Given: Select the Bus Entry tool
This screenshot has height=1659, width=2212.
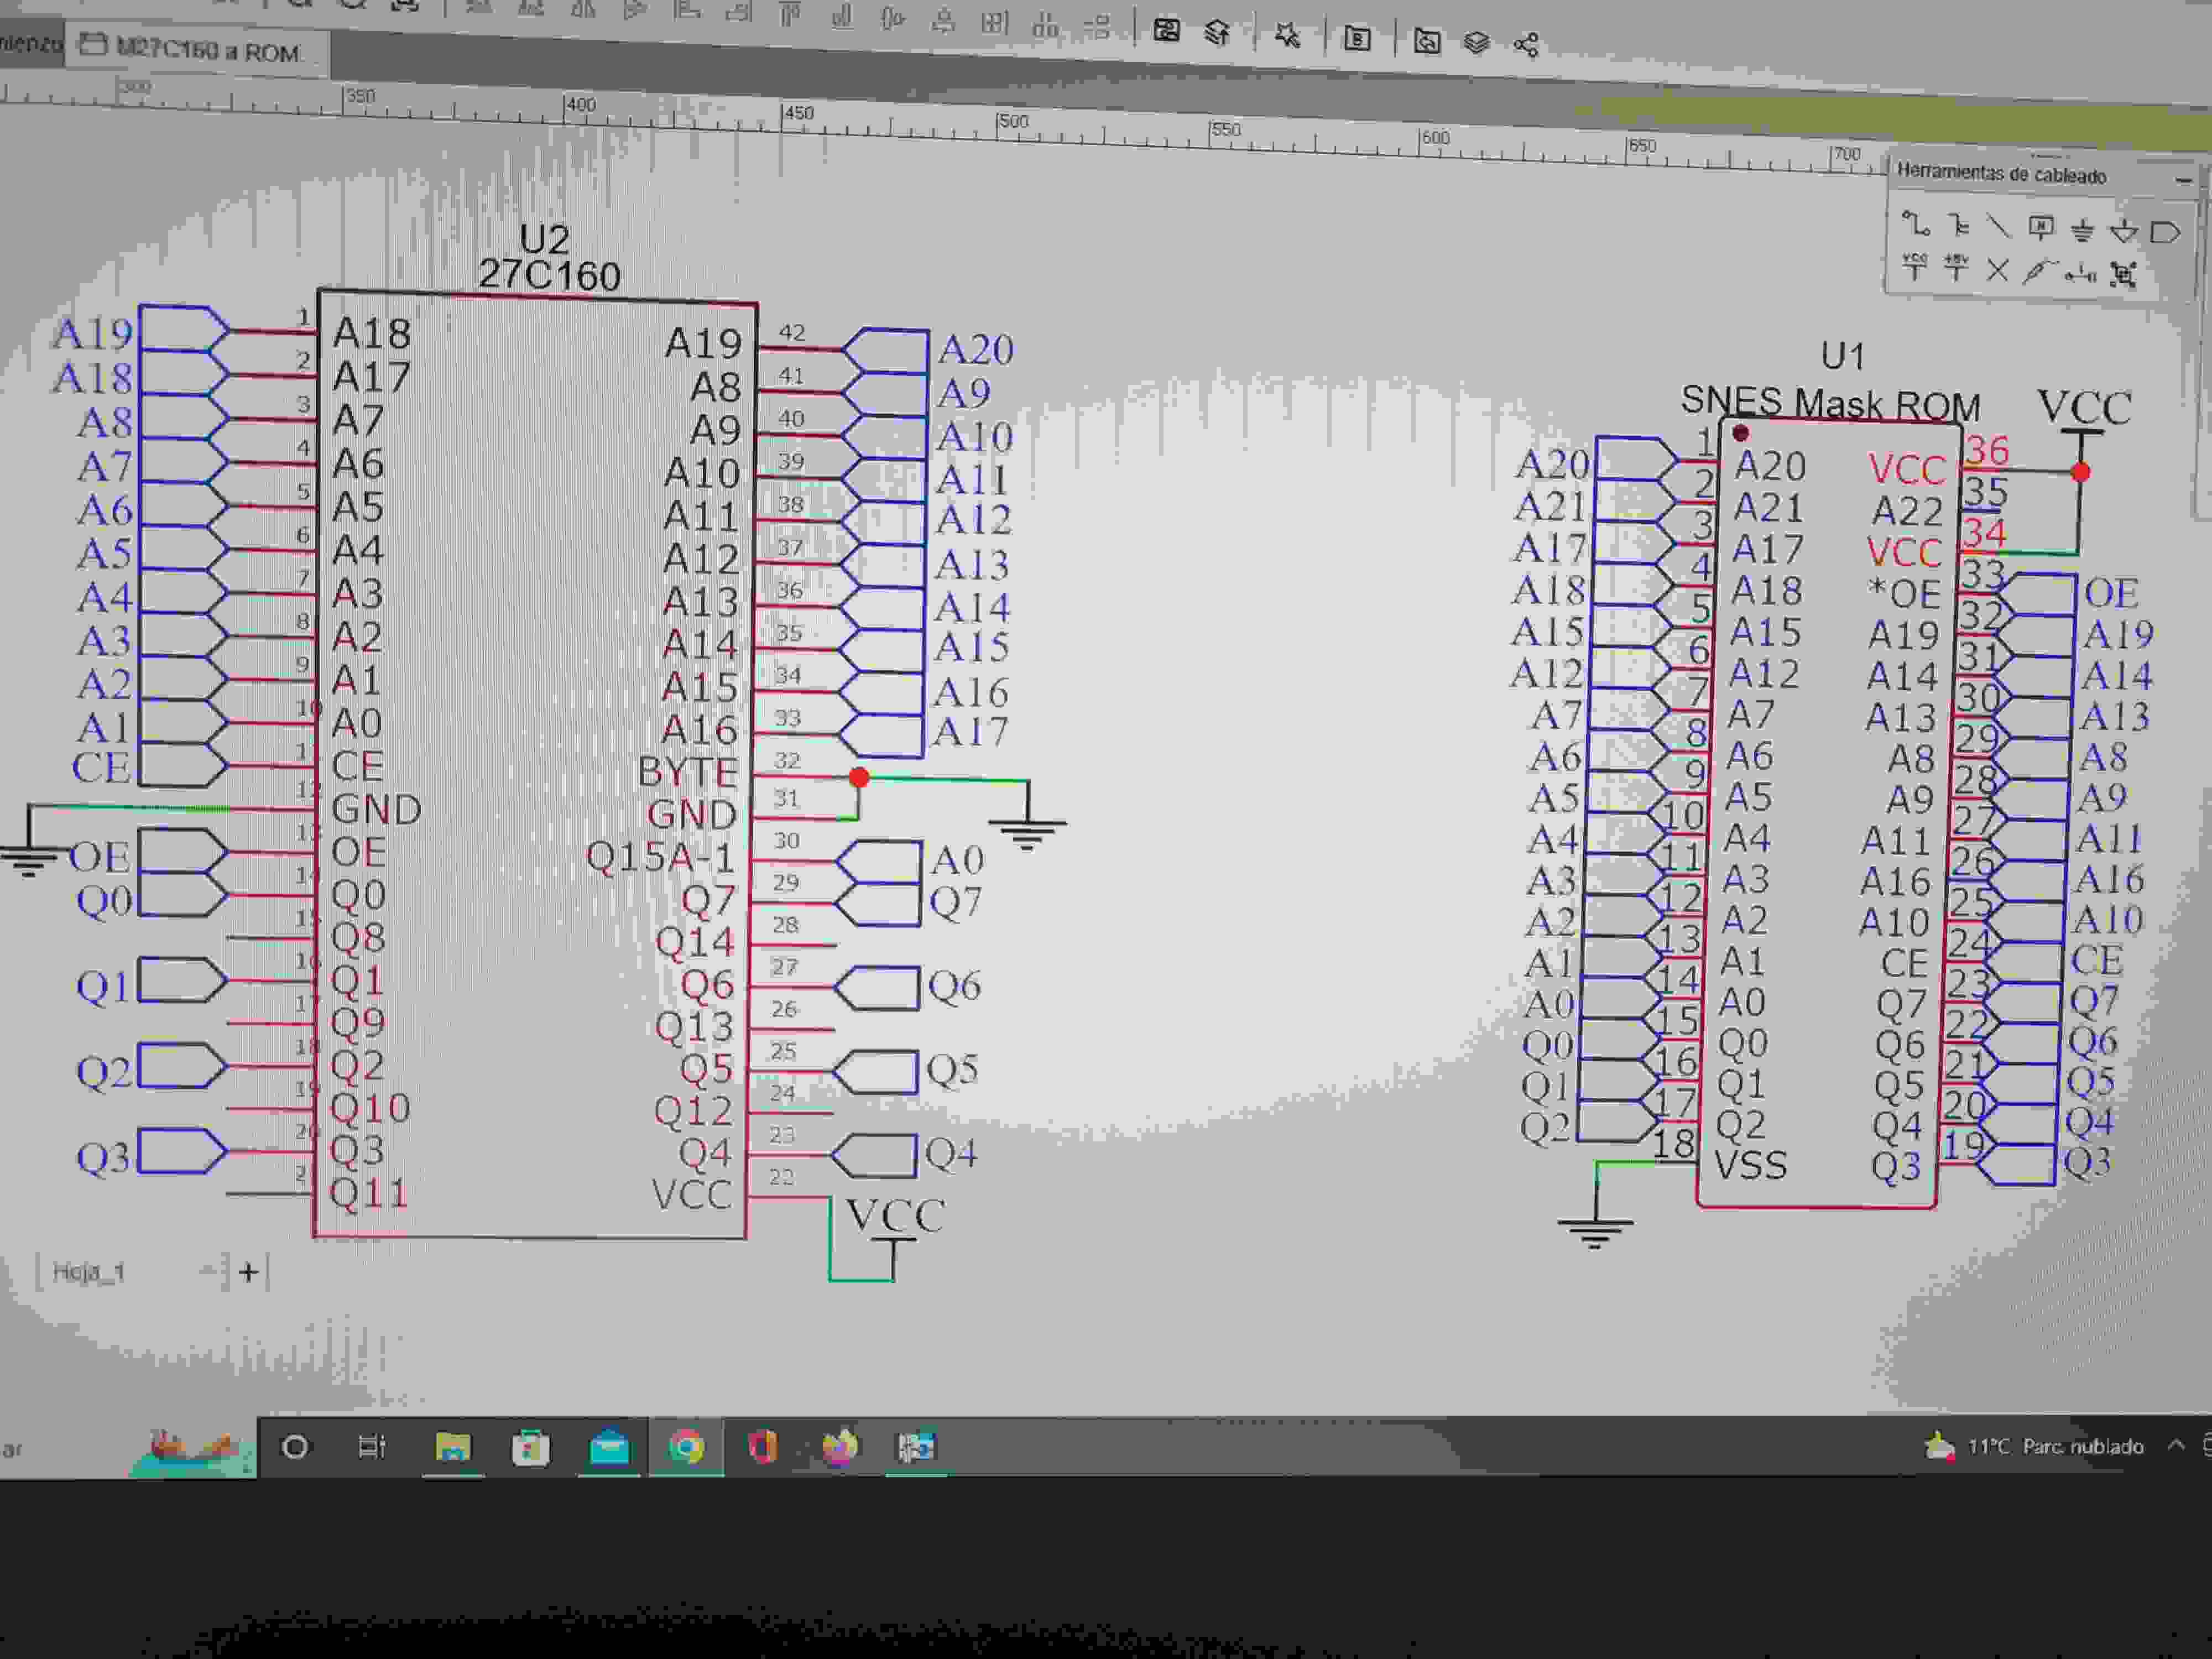Looking at the screenshot, I should [x=1958, y=226].
